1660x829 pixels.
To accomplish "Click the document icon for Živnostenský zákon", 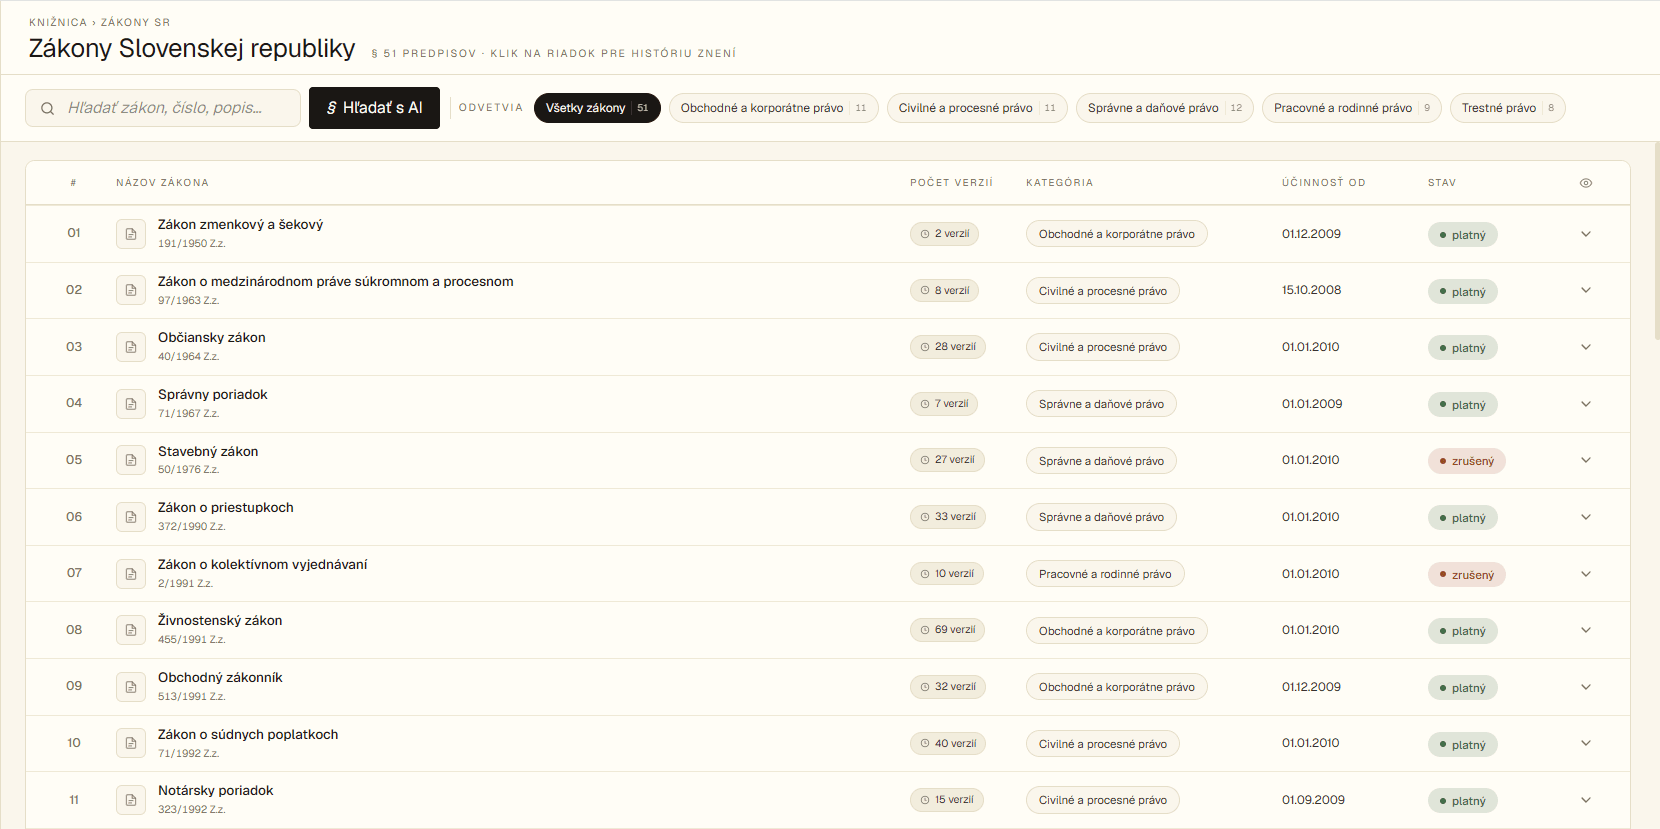I will coord(130,630).
